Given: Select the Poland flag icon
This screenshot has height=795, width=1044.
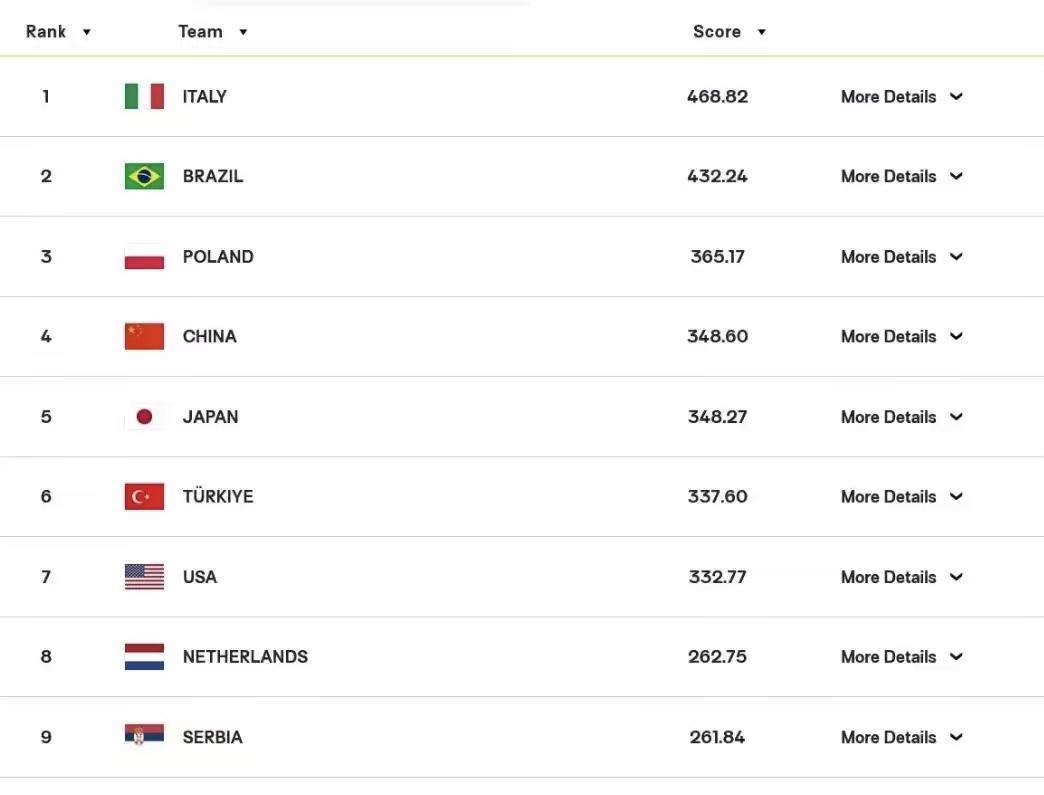Looking at the screenshot, I should 144,256.
